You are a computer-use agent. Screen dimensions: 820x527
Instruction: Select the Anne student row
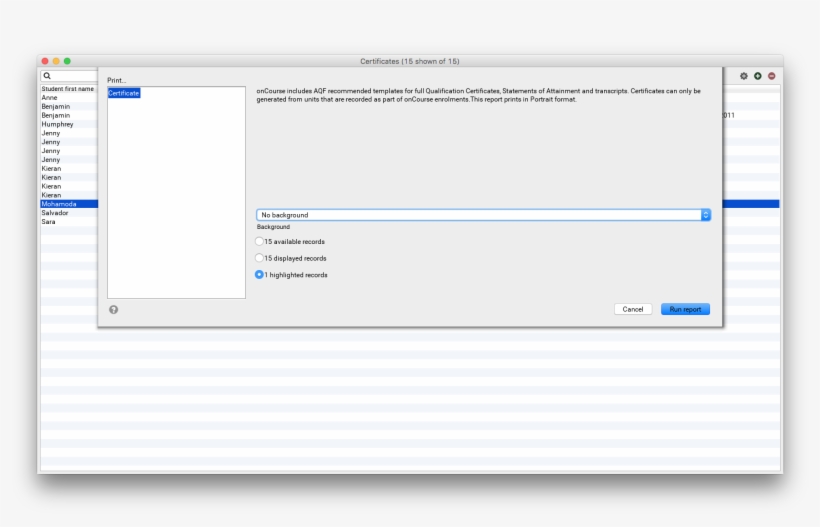click(x=50, y=98)
